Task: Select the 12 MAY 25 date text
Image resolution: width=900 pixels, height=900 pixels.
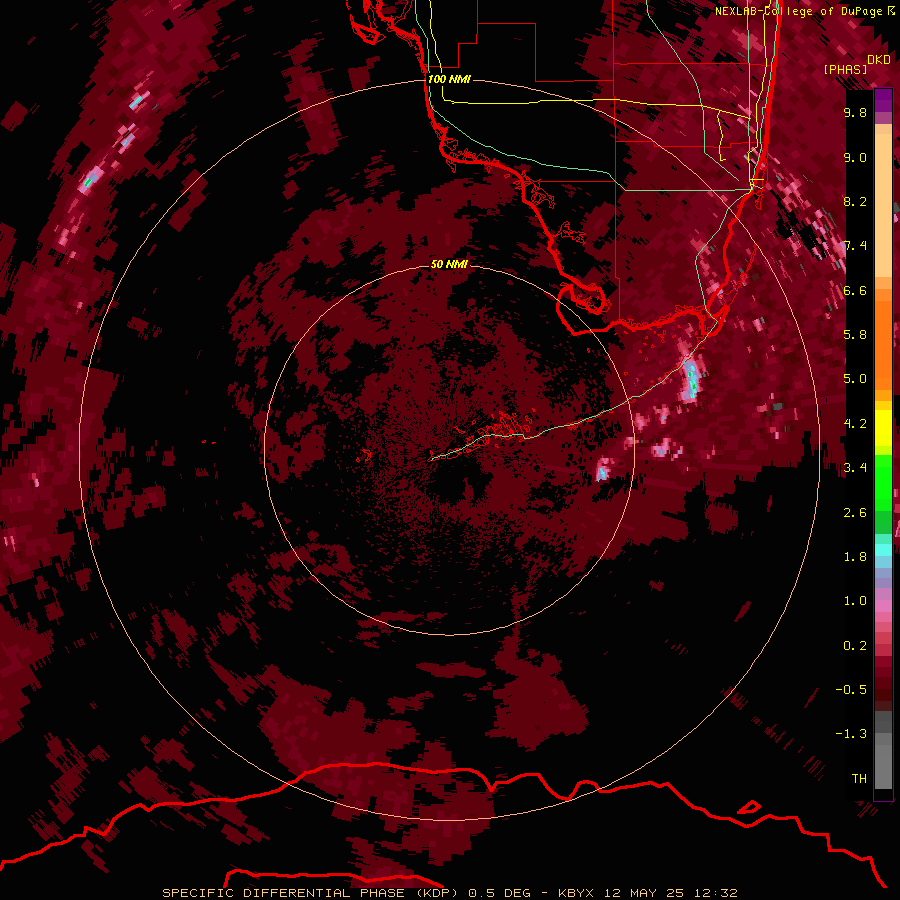Action: [x=645, y=893]
